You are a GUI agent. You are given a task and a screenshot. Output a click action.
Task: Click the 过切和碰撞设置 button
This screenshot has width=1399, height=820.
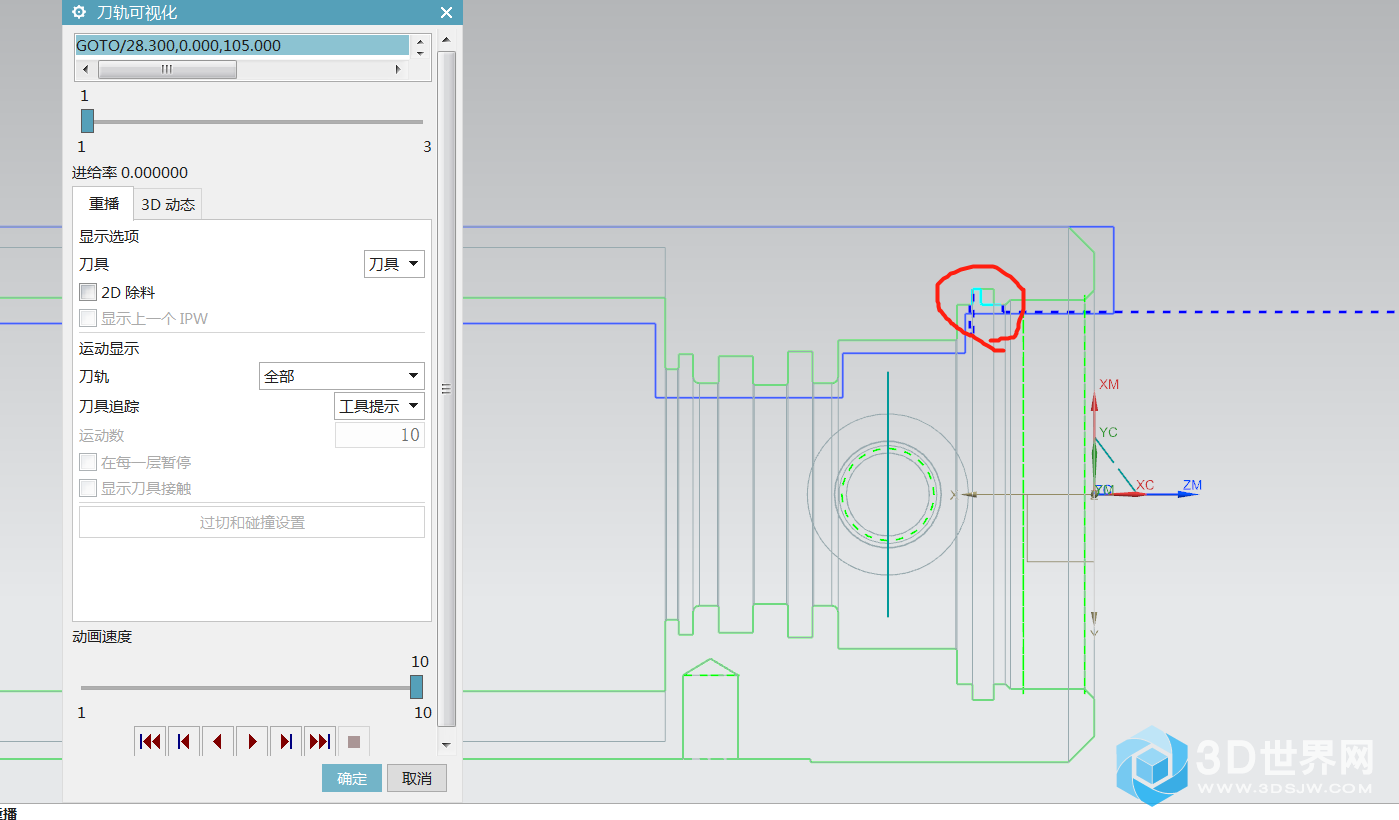click(x=252, y=522)
